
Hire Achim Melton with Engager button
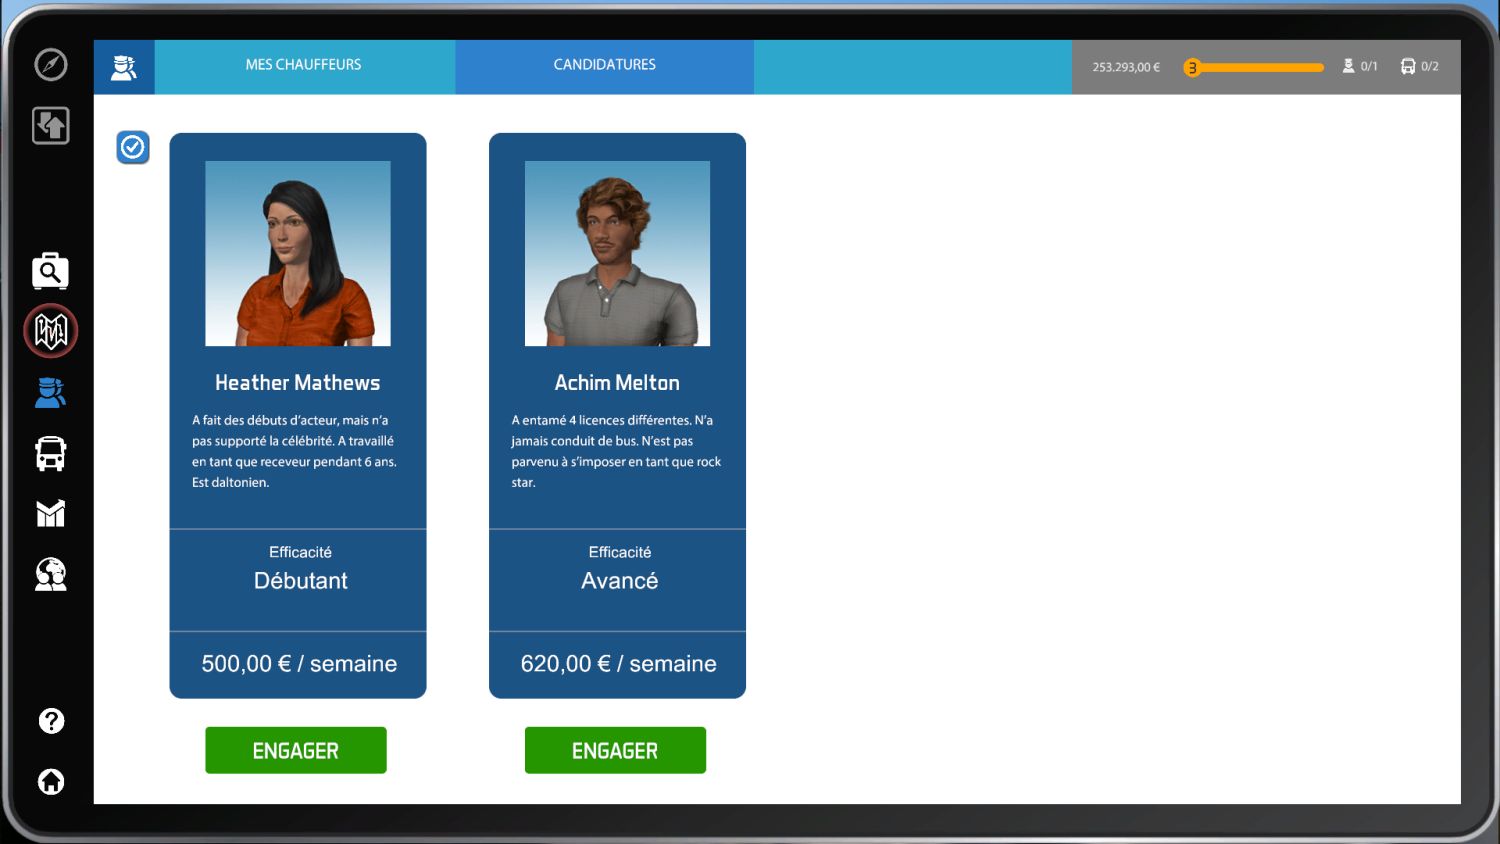[x=615, y=750]
